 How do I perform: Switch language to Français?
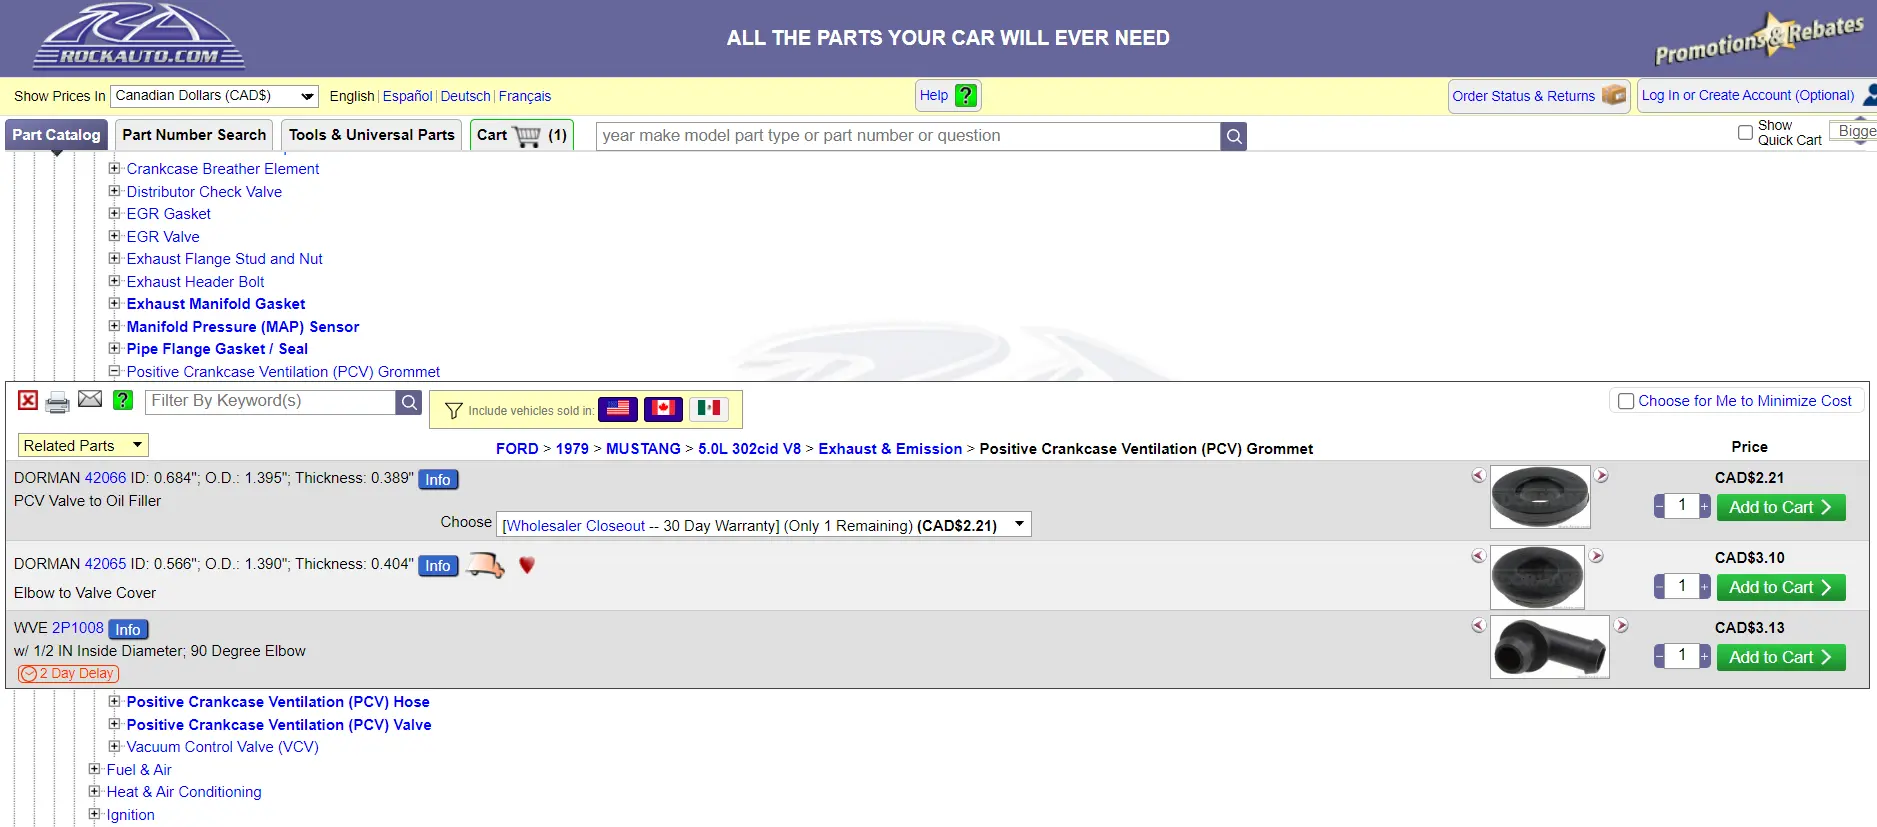[525, 96]
